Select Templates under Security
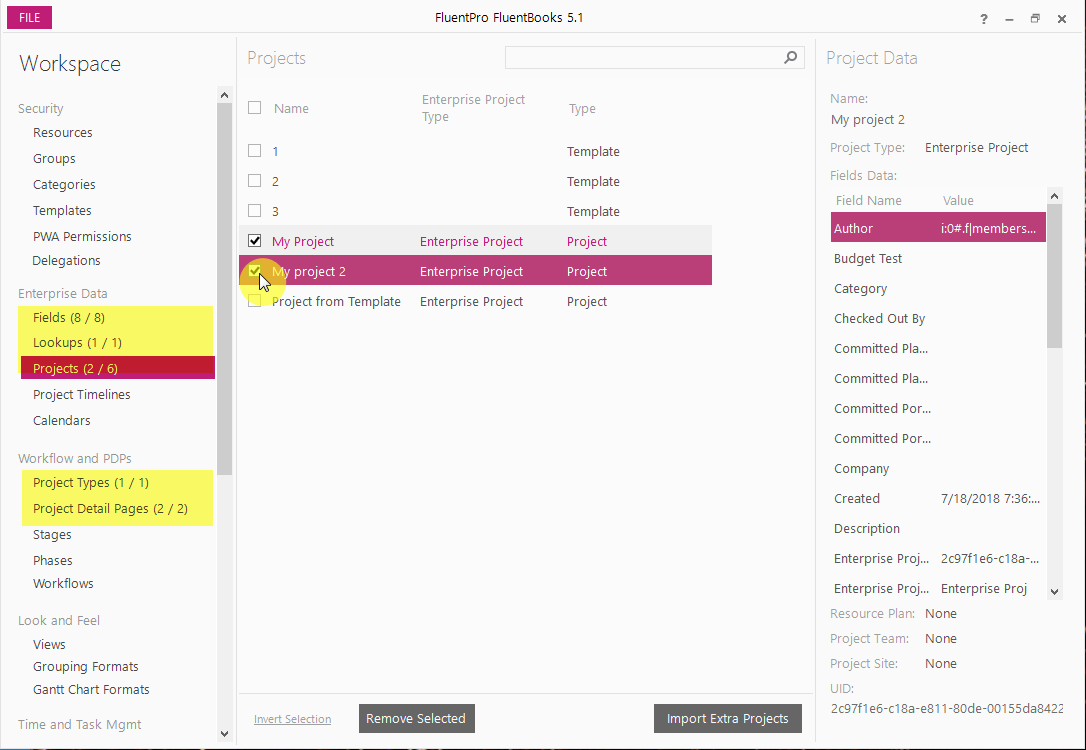1086x750 pixels. (x=62, y=211)
